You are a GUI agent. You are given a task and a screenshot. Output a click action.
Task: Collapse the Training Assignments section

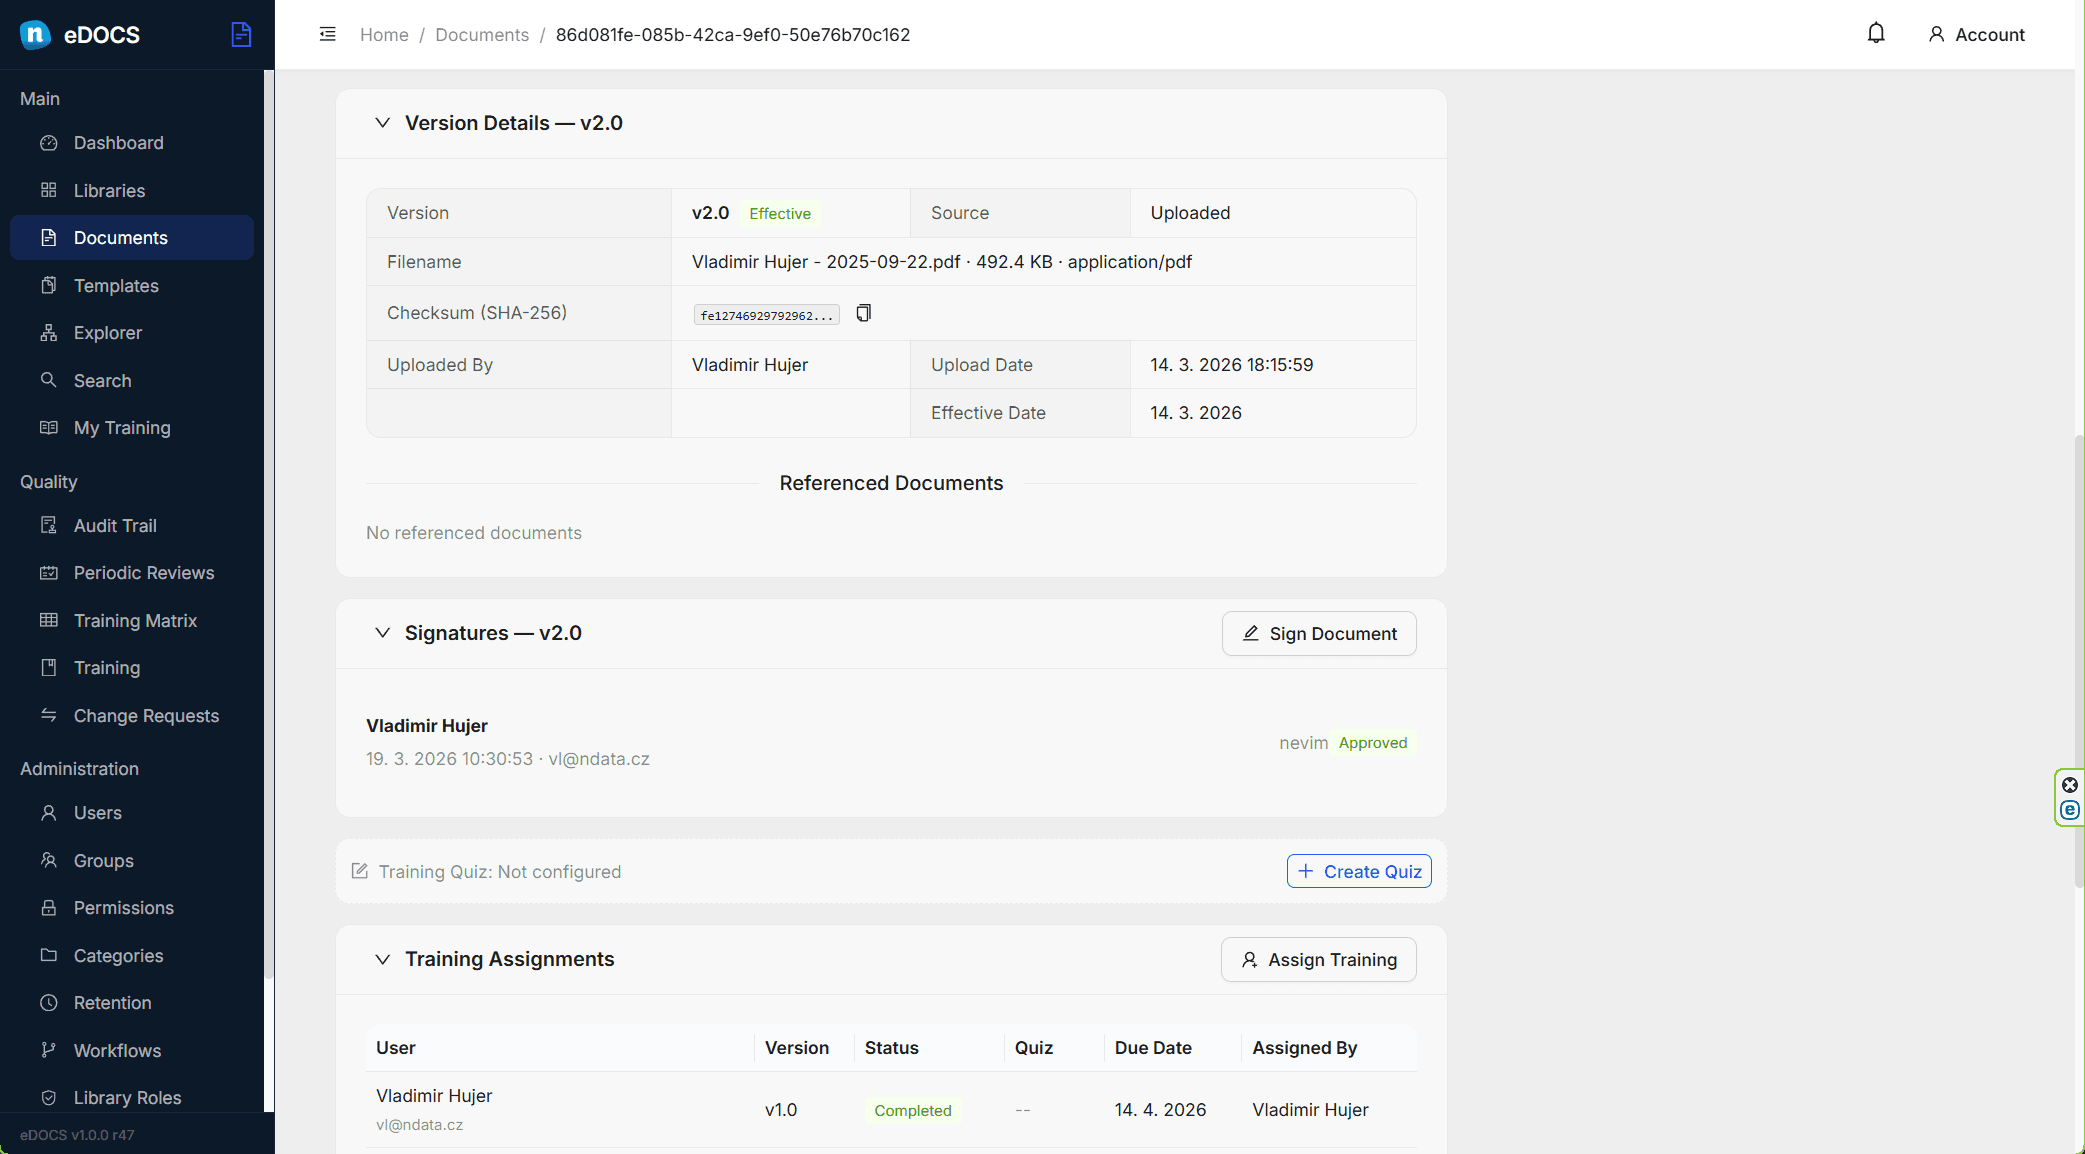[x=382, y=959]
